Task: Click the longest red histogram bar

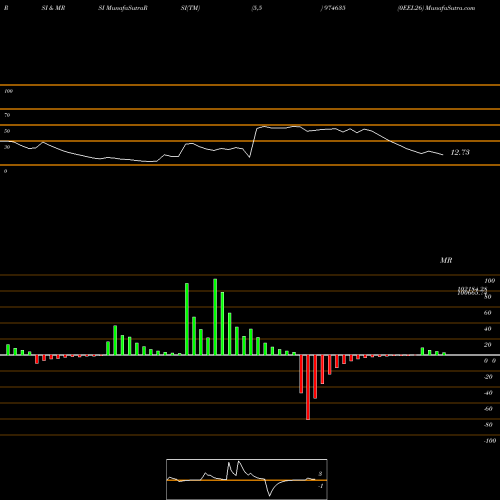Action: (x=308, y=387)
